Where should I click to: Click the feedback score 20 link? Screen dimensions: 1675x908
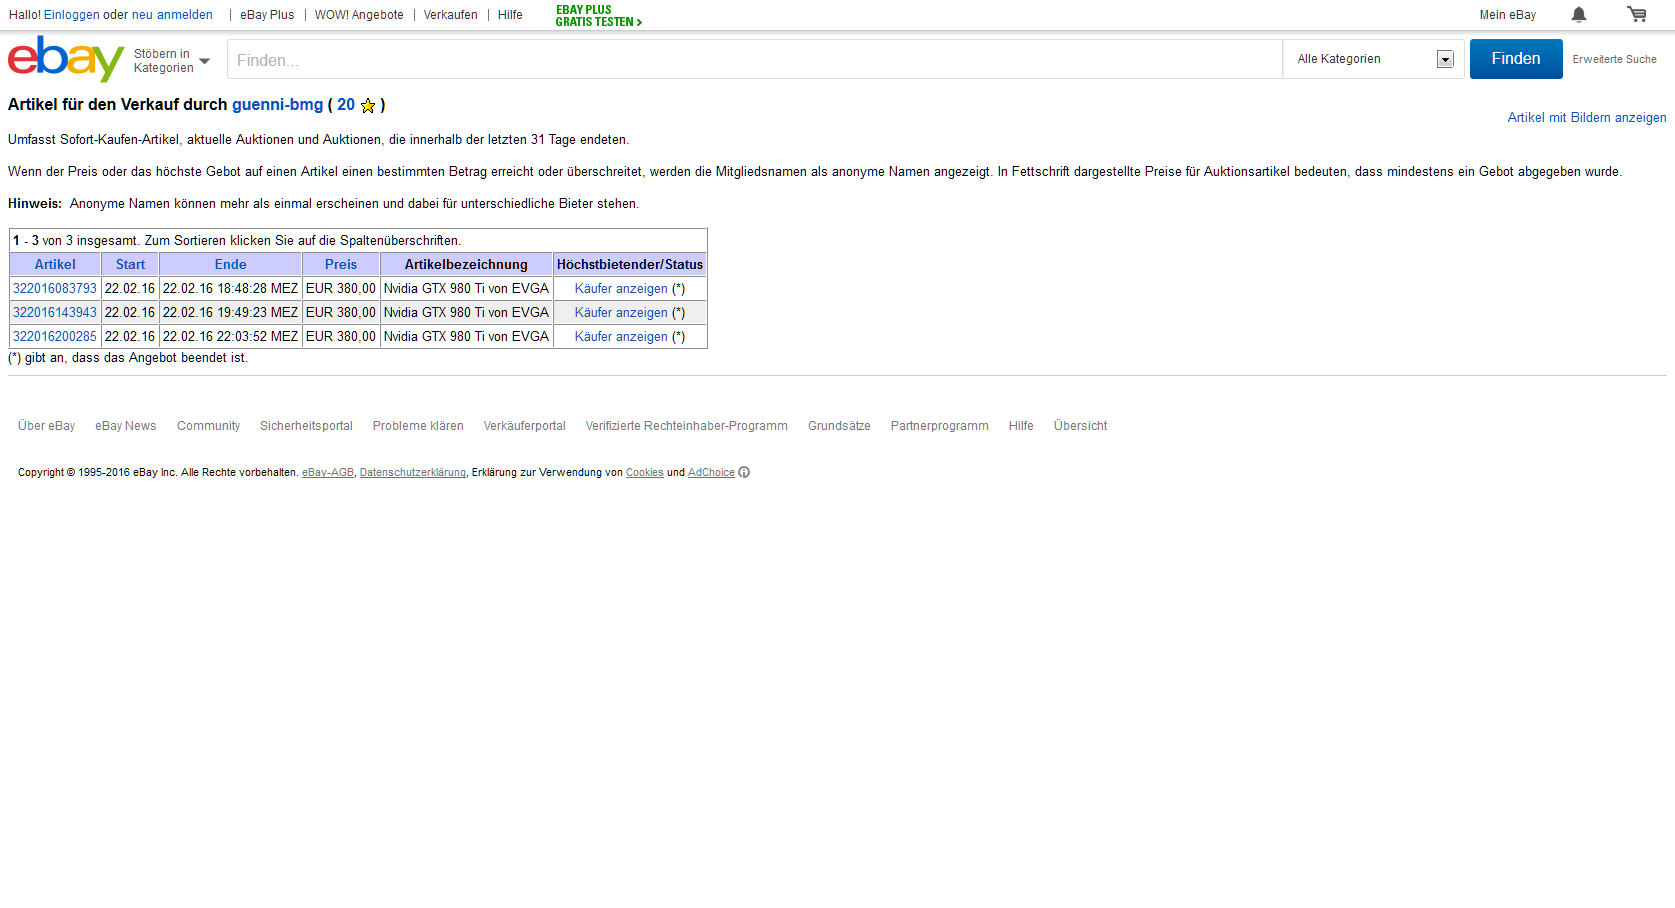click(x=346, y=105)
